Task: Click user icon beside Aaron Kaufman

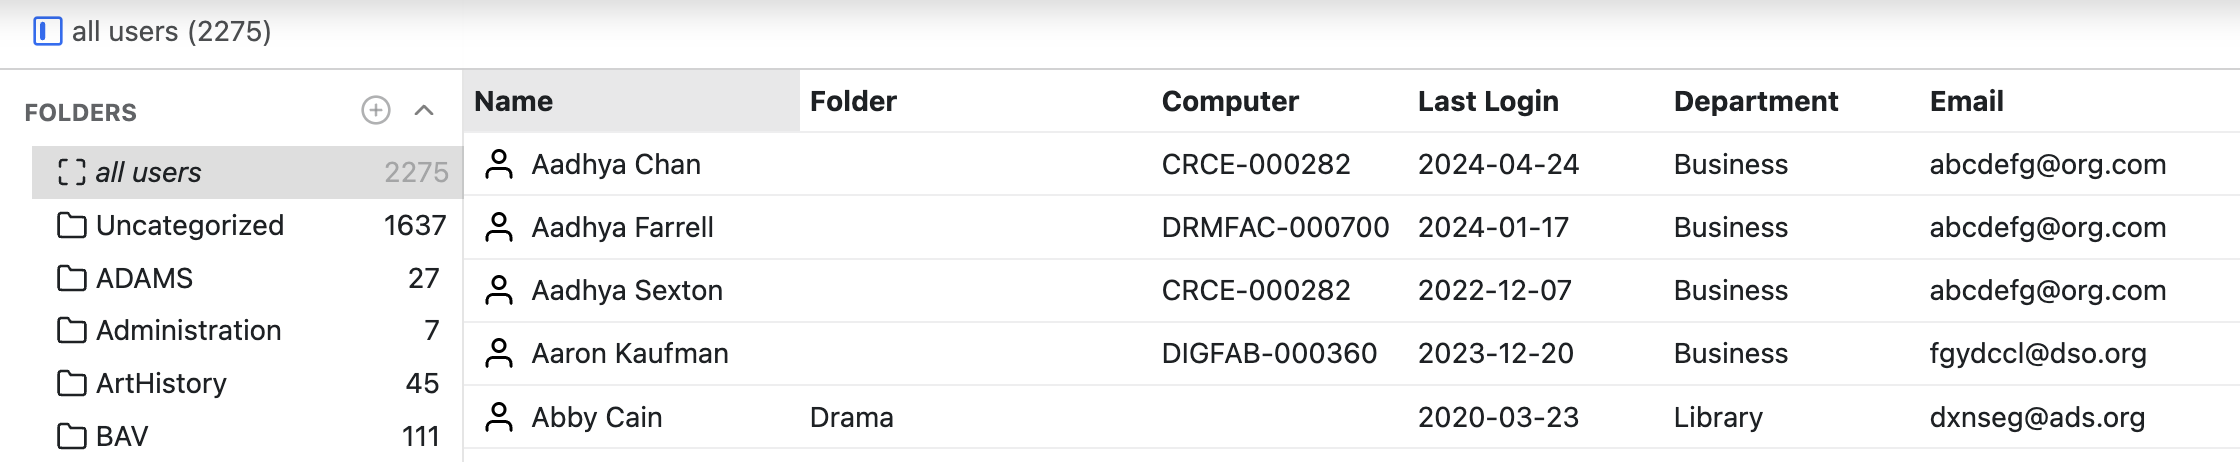Action: coord(499,353)
